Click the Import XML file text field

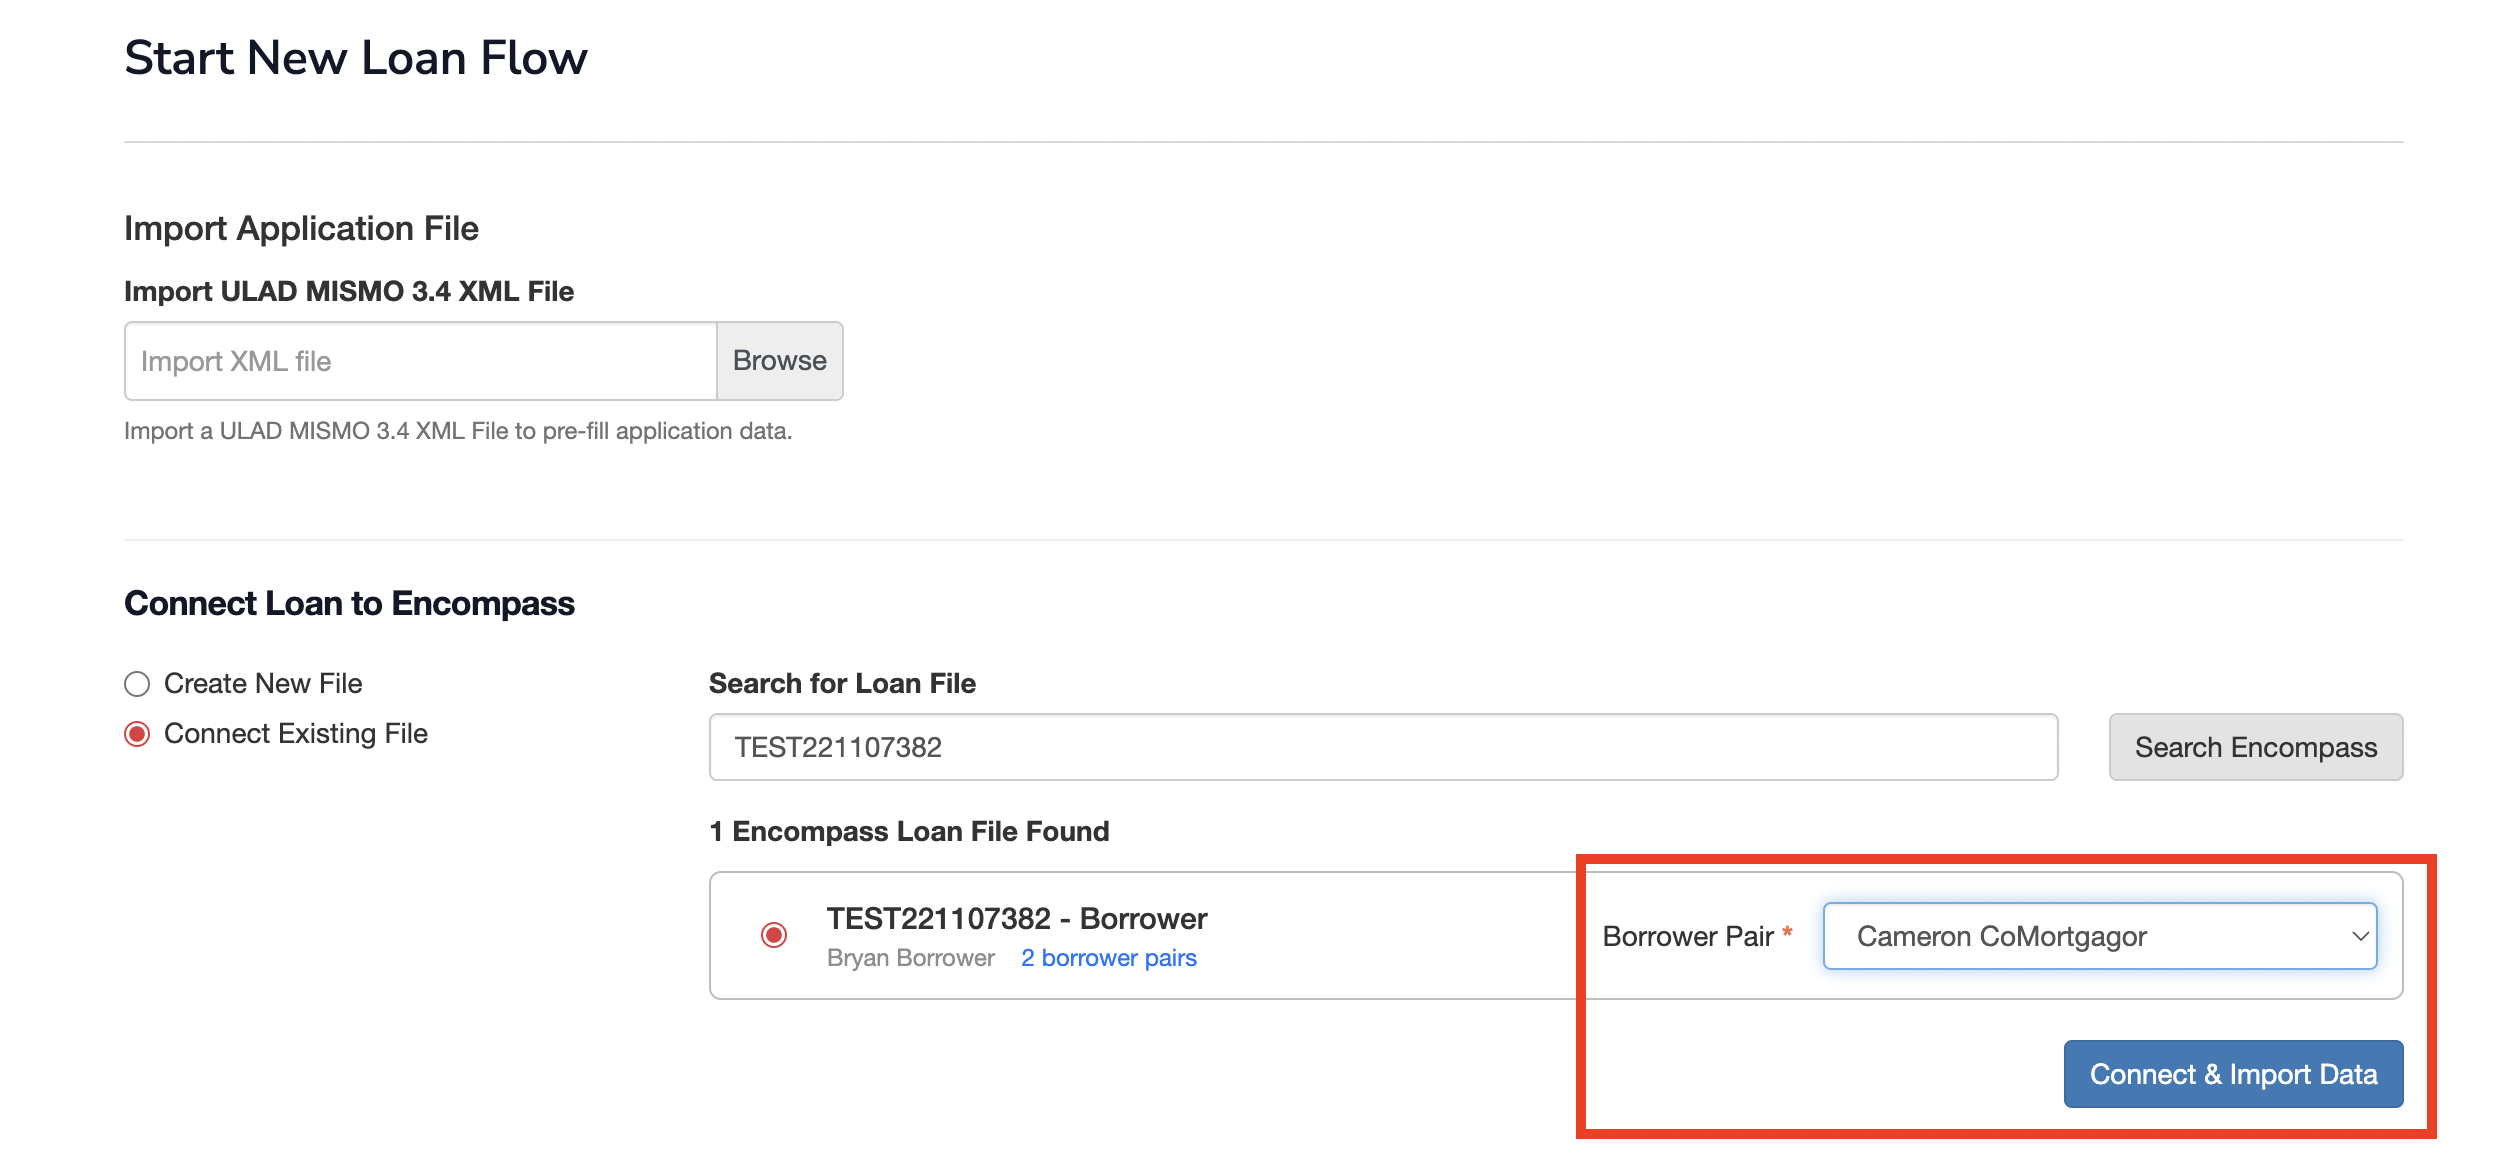coord(420,361)
